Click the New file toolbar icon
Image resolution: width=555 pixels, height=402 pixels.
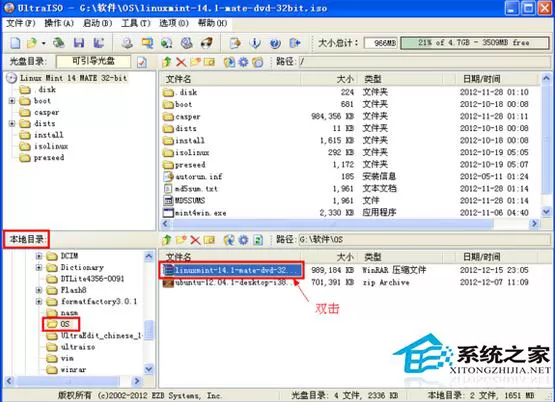(15, 43)
